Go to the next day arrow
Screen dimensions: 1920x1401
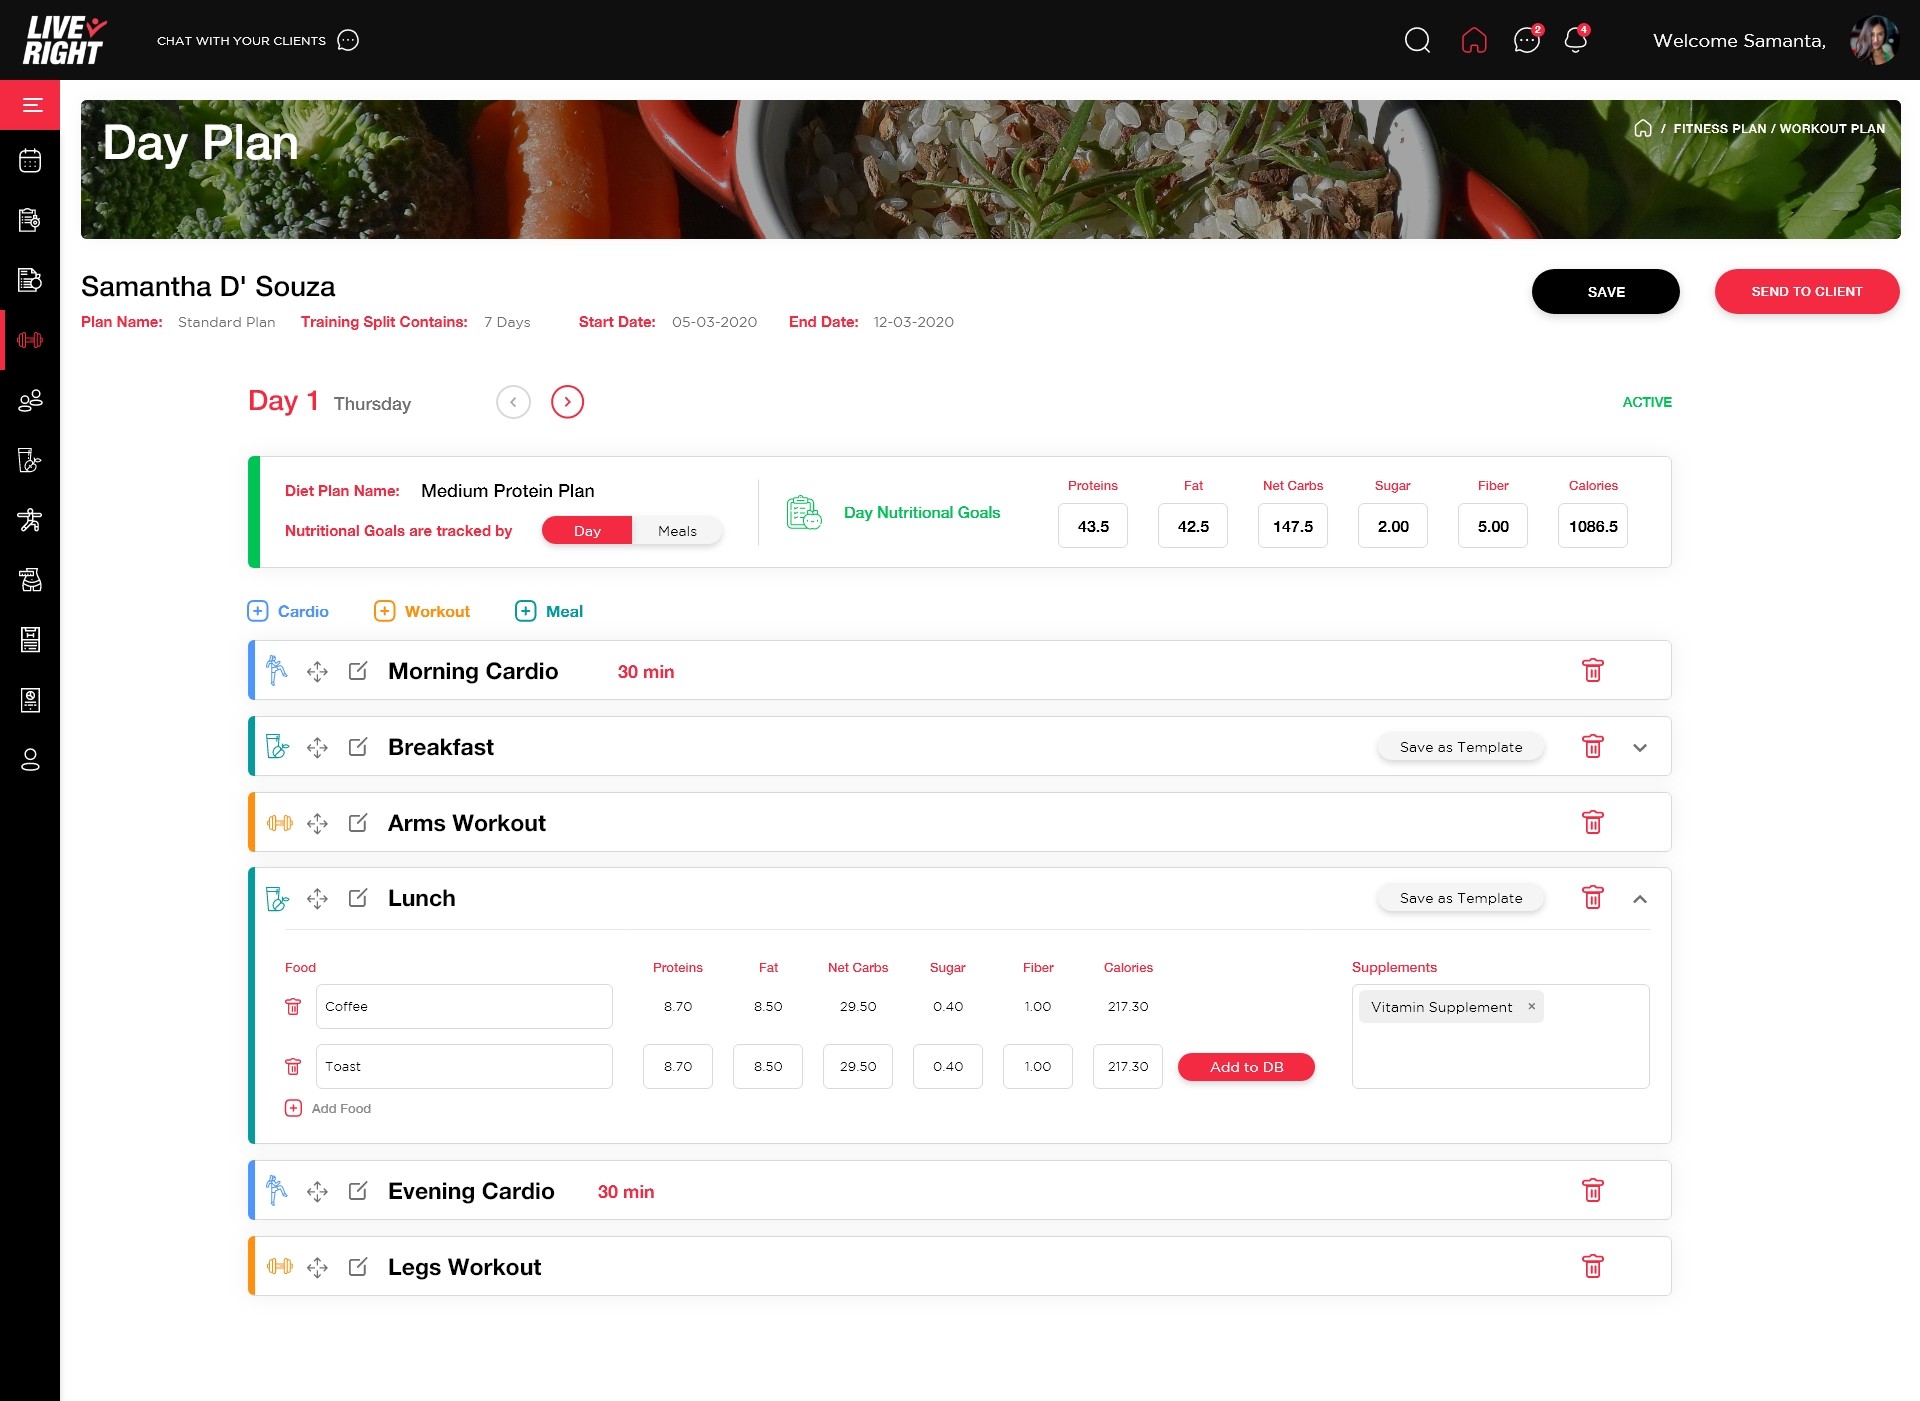click(567, 402)
